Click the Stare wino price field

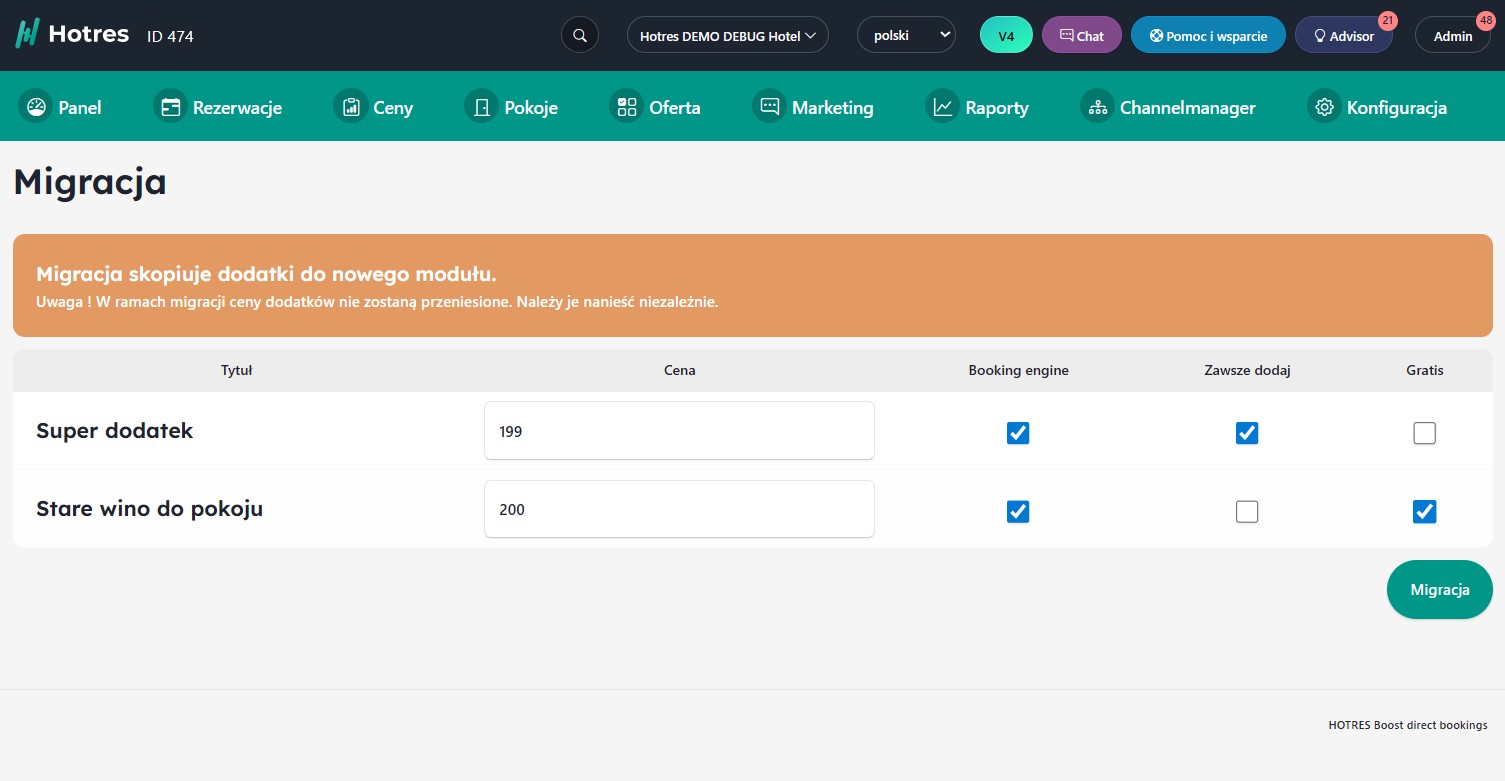coord(679,509)
